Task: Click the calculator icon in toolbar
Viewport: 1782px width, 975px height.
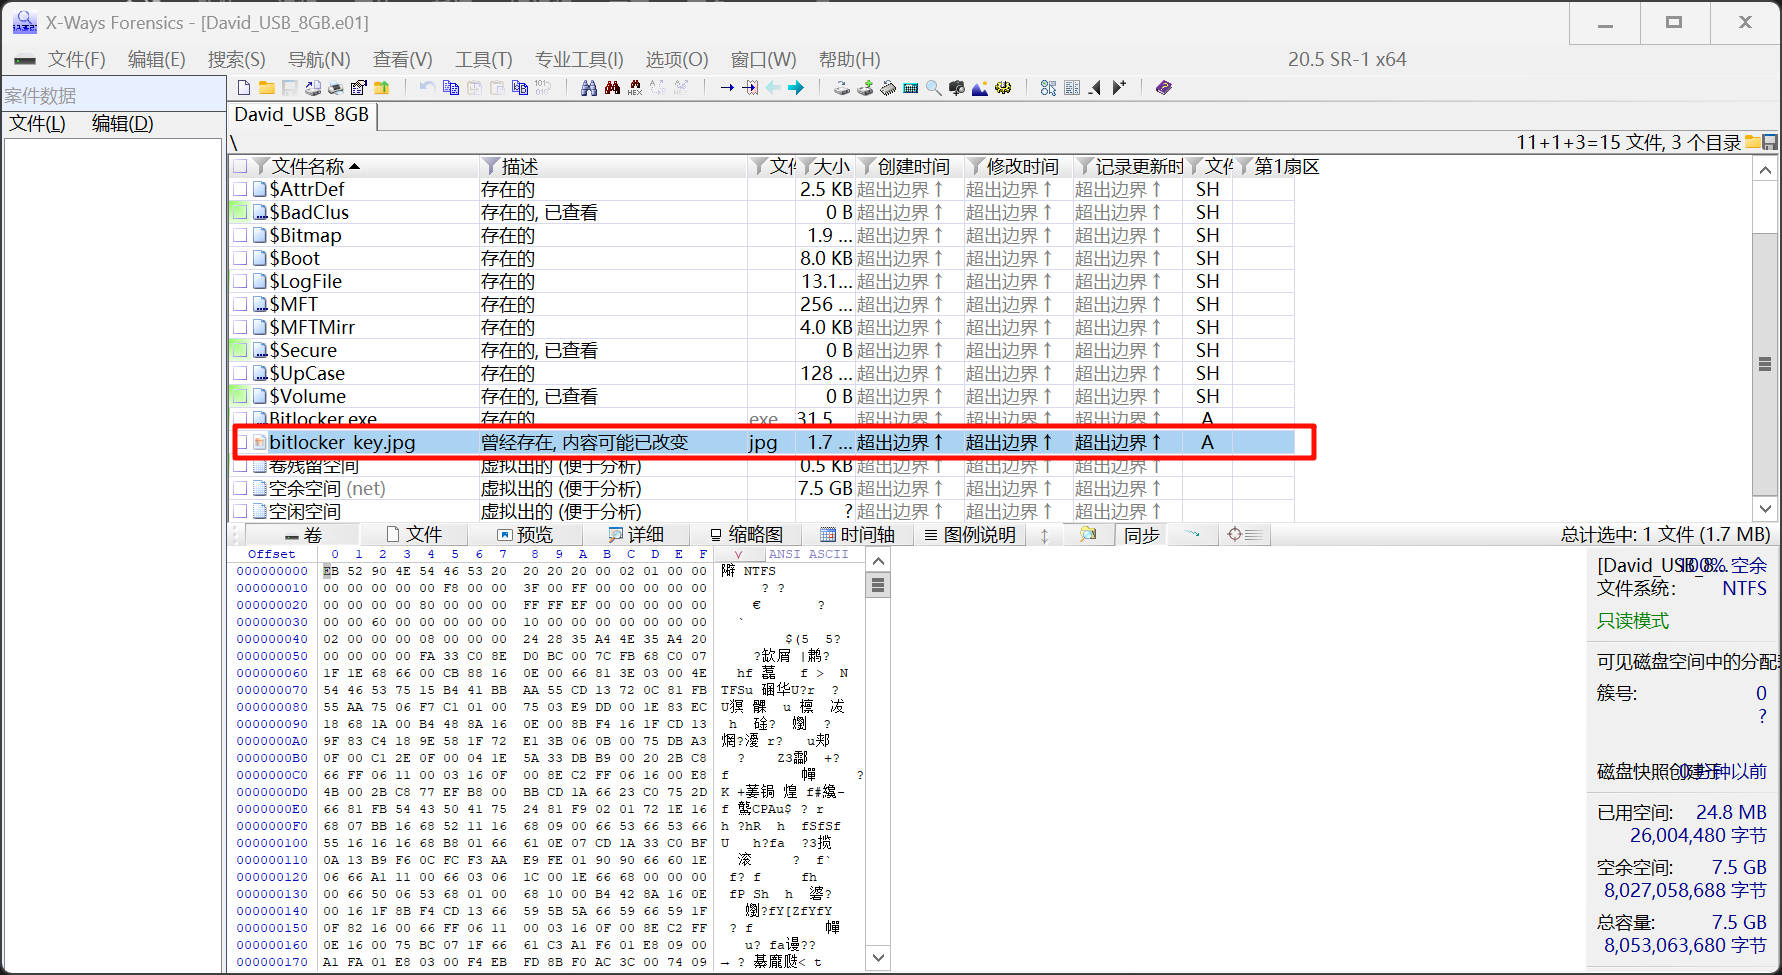Action: coord(911,88)
